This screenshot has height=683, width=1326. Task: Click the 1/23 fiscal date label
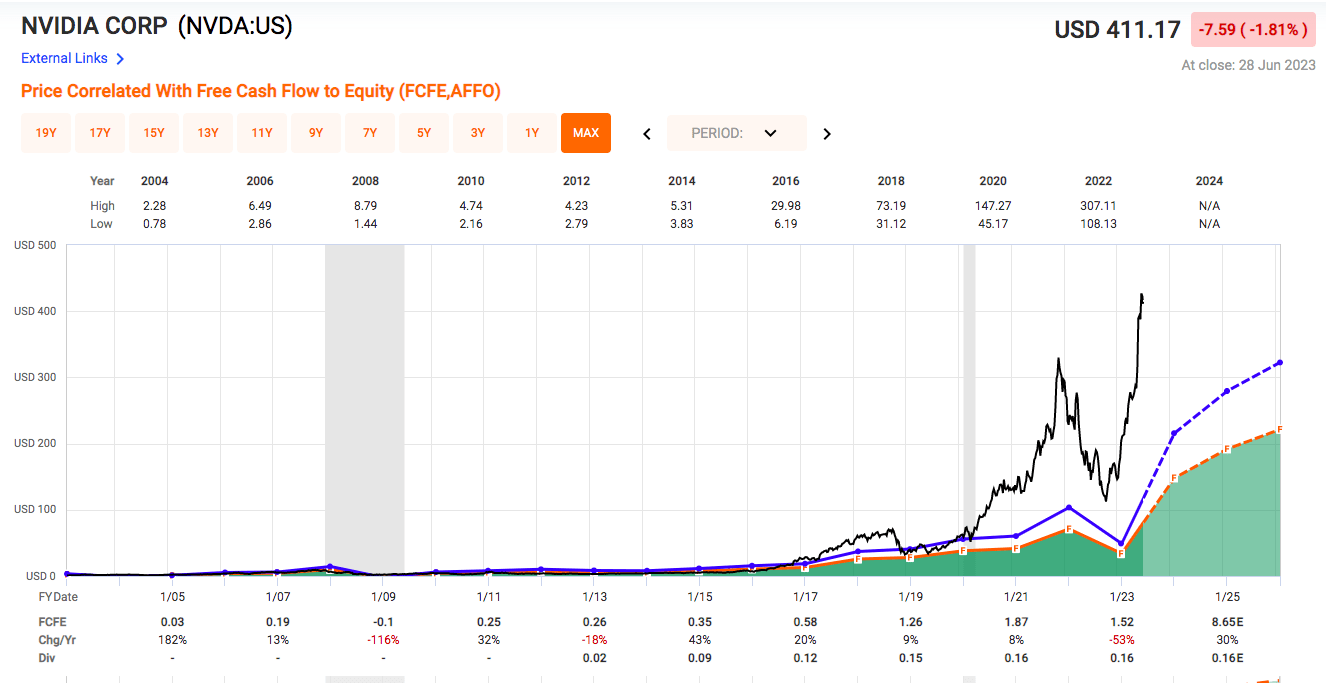1121,597
